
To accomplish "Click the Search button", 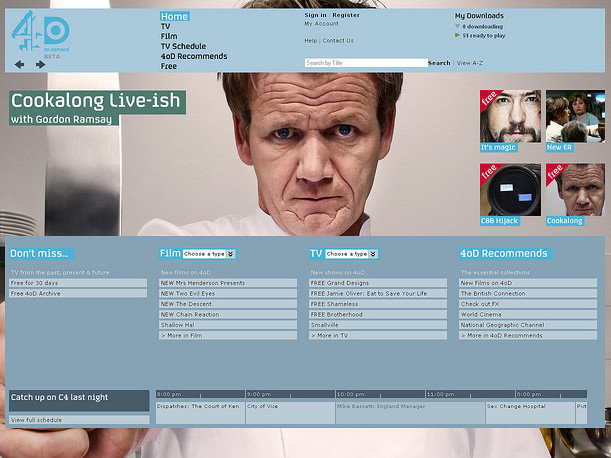I will click(x=439, y=63).
